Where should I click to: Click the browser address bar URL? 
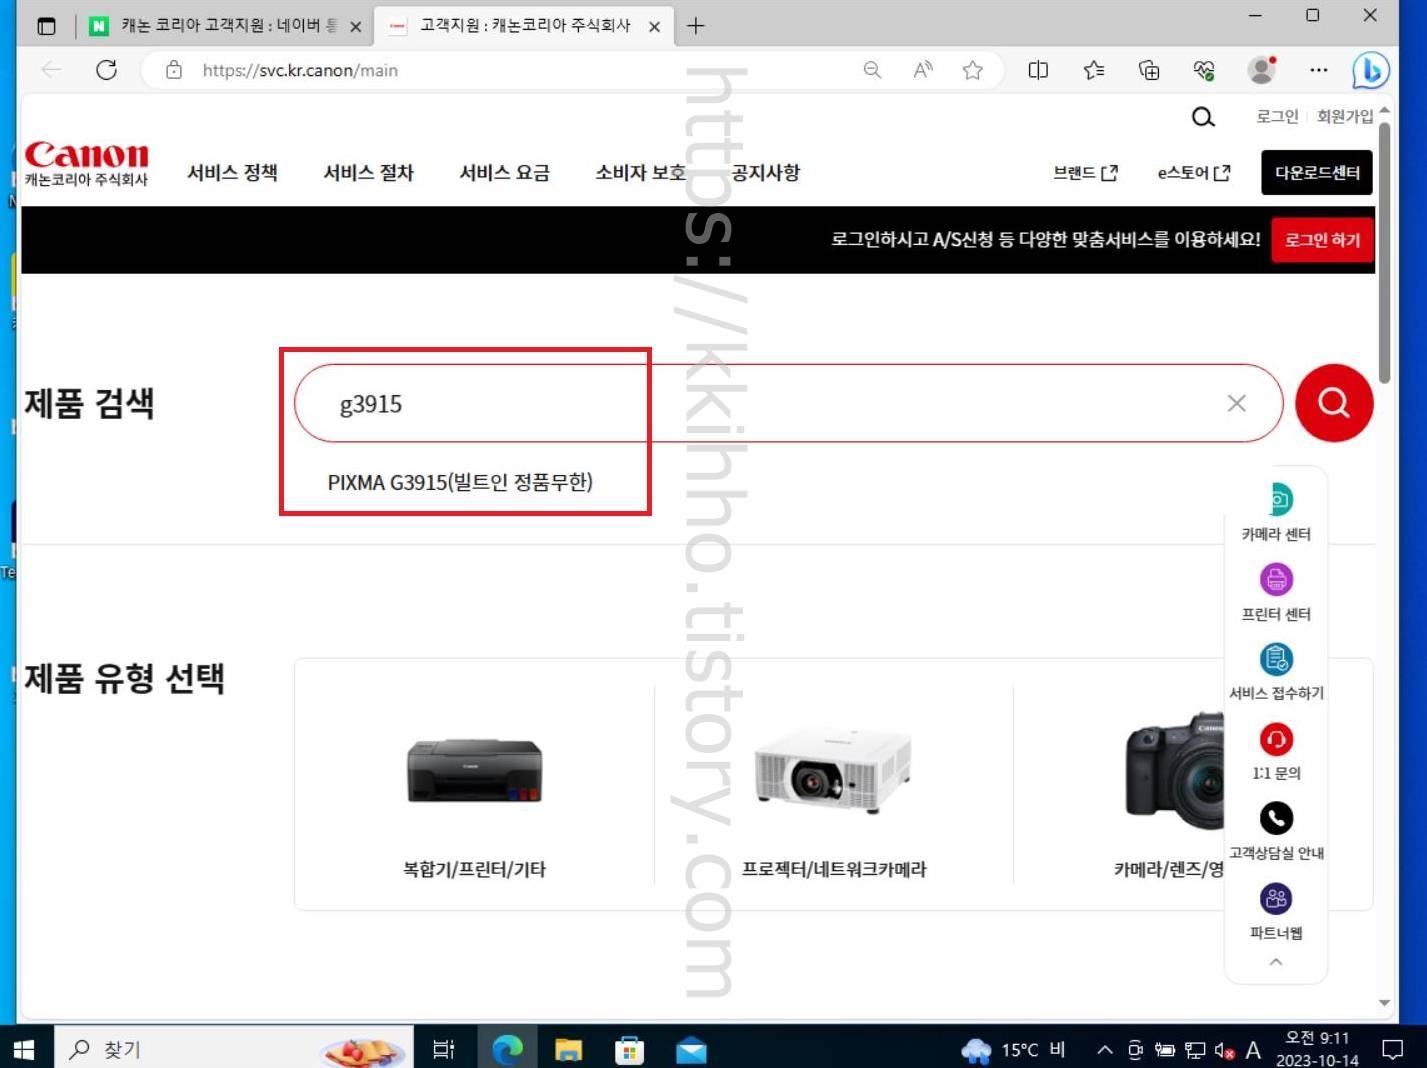[300, 70]
